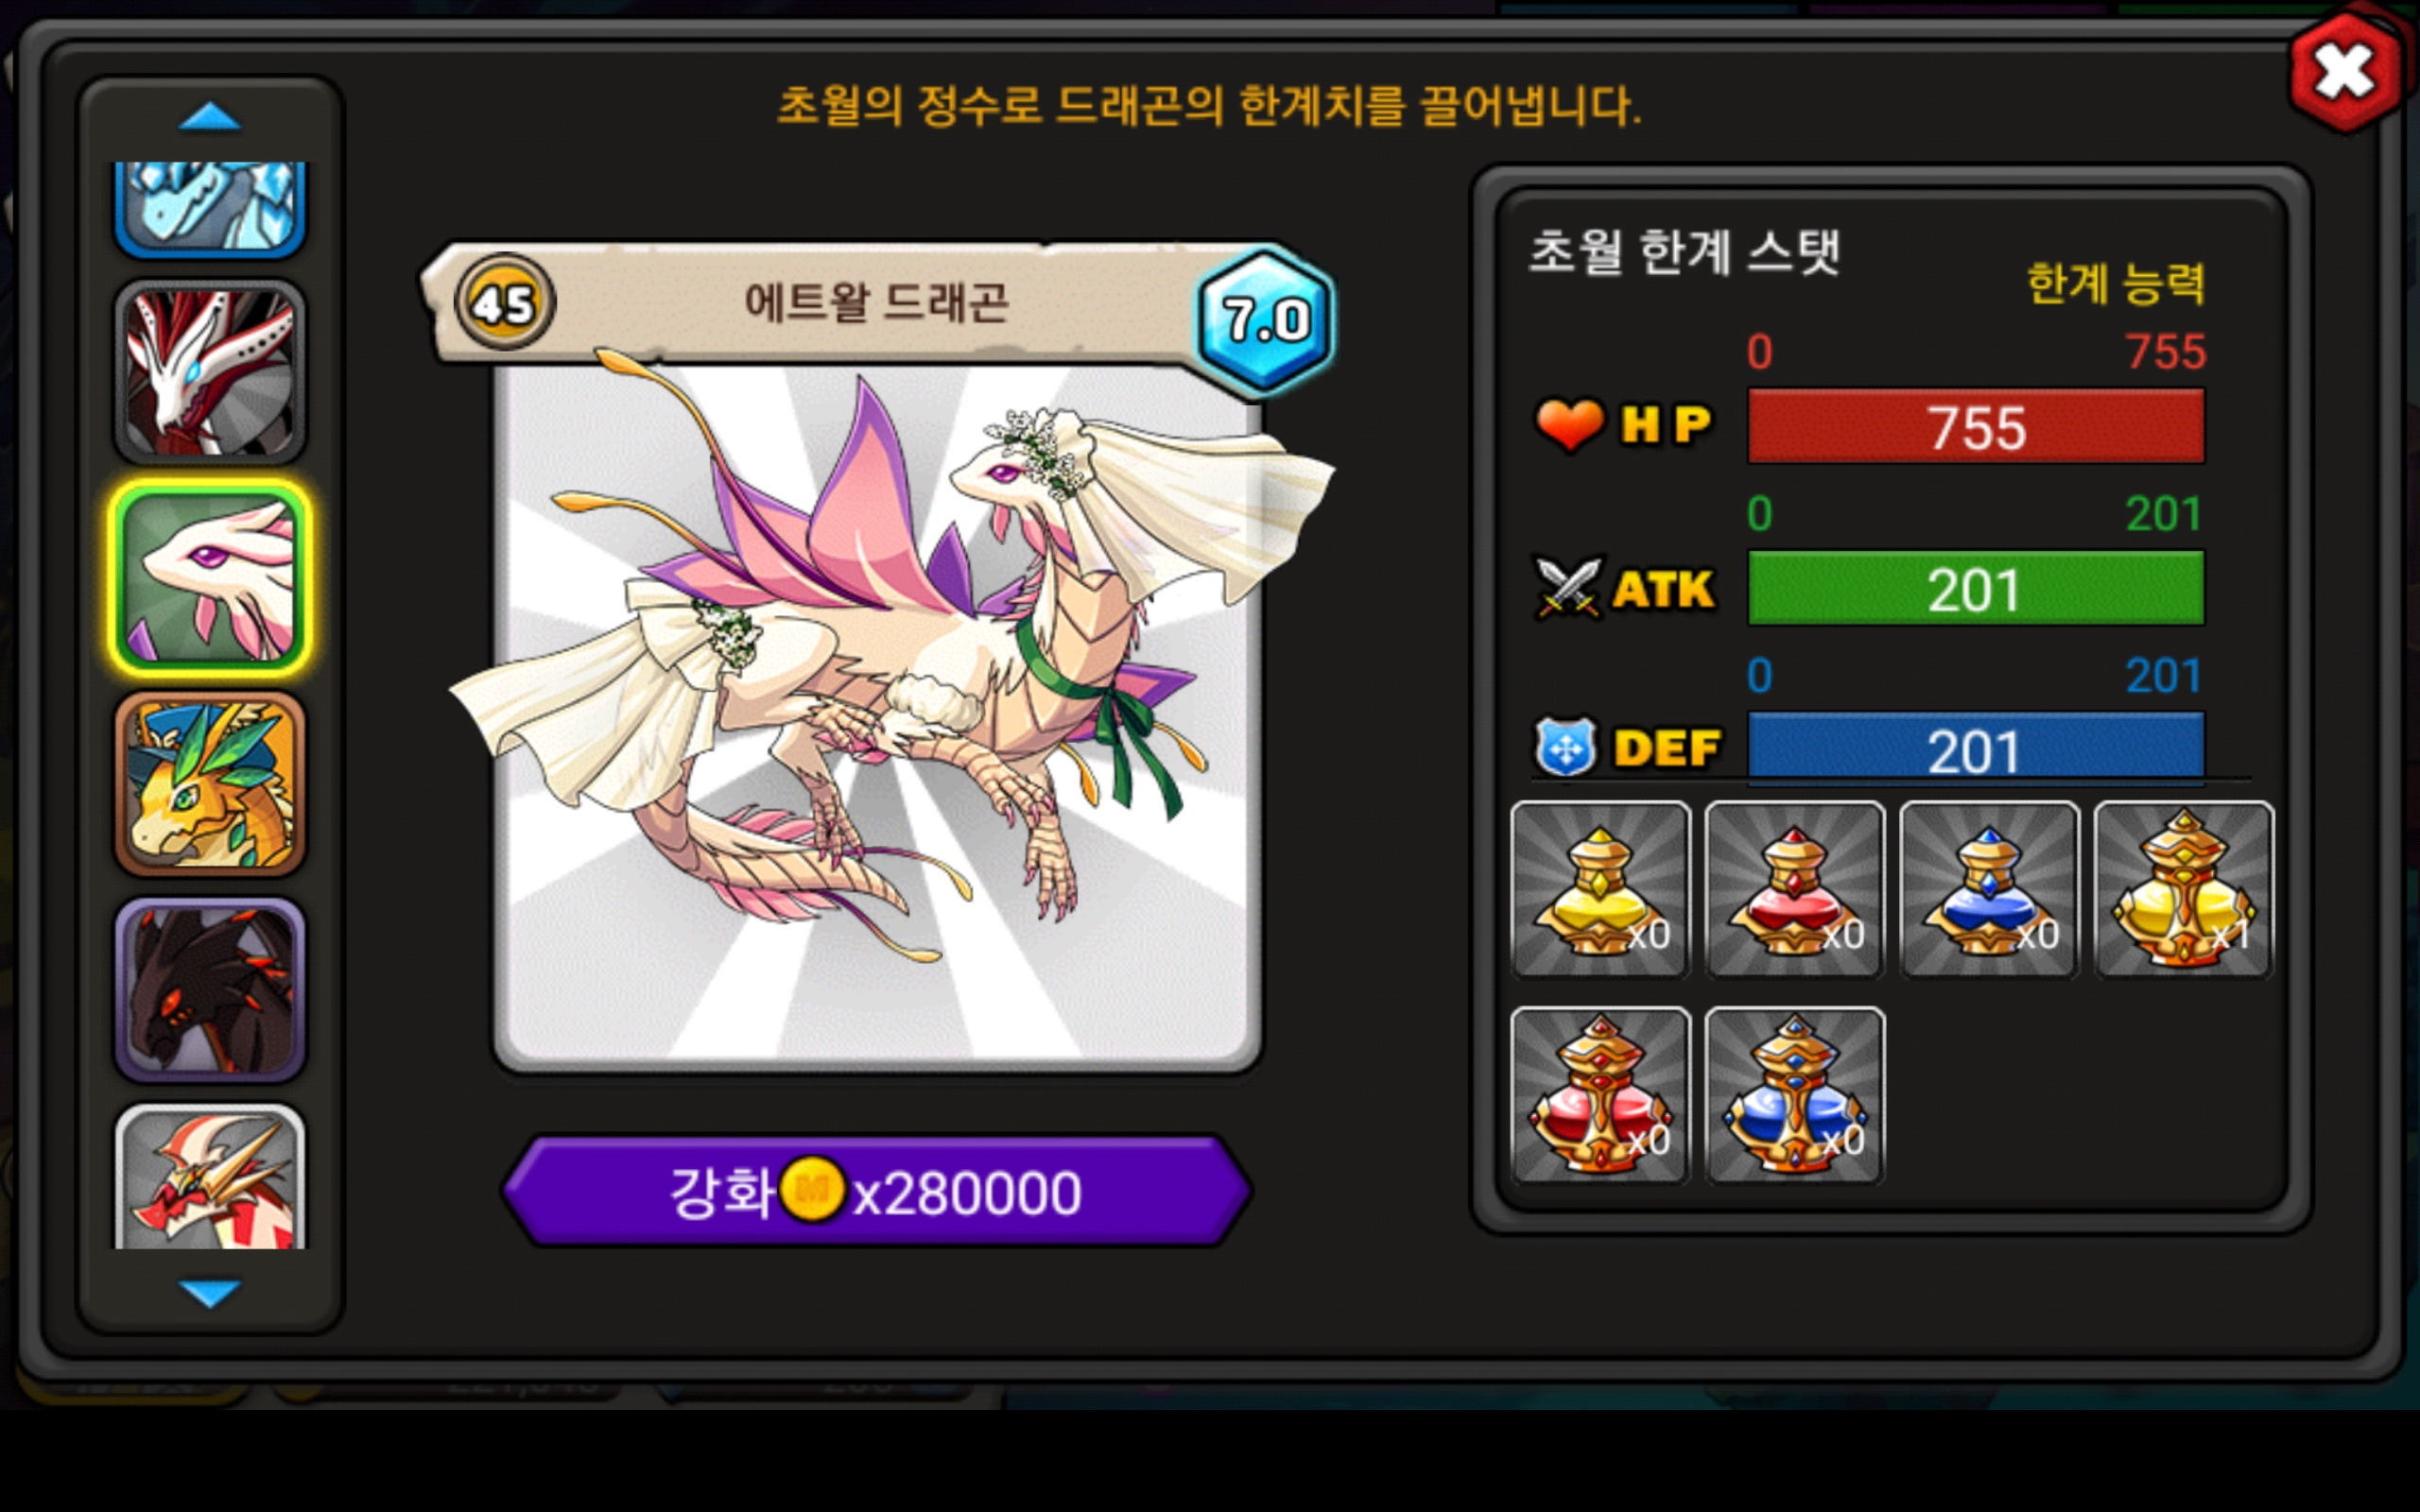Click the green ATK 201 stat bar

(x=1975, y=589)
